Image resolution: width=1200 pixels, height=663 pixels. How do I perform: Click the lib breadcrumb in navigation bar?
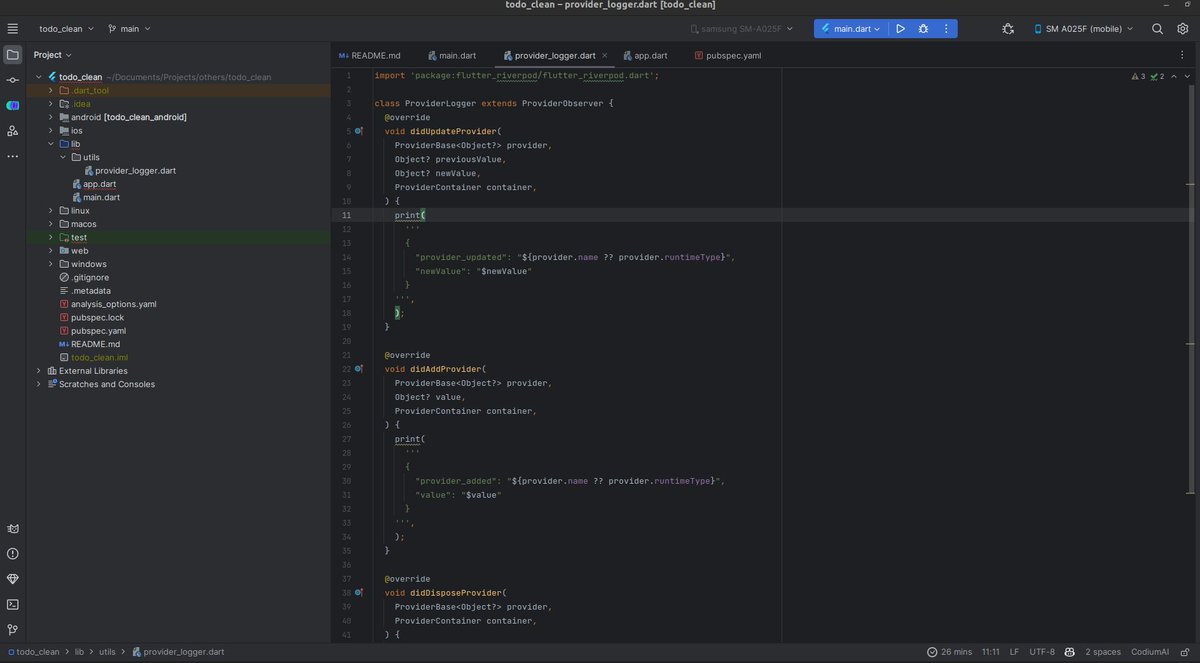coord(80,652)
